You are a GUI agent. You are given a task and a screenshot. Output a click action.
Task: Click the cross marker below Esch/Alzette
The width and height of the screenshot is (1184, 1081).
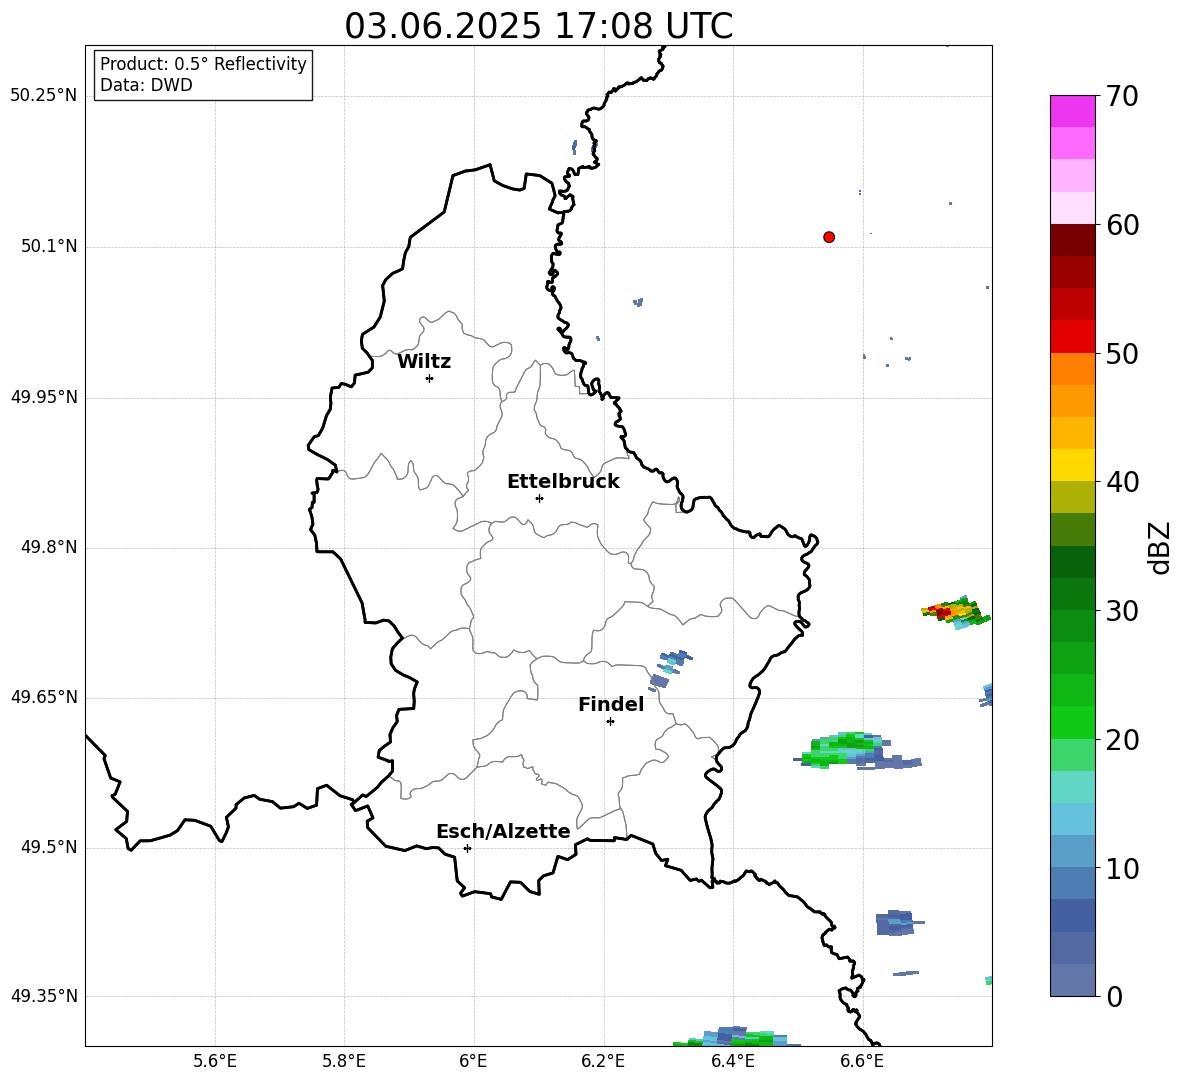(x=467, y=848)
